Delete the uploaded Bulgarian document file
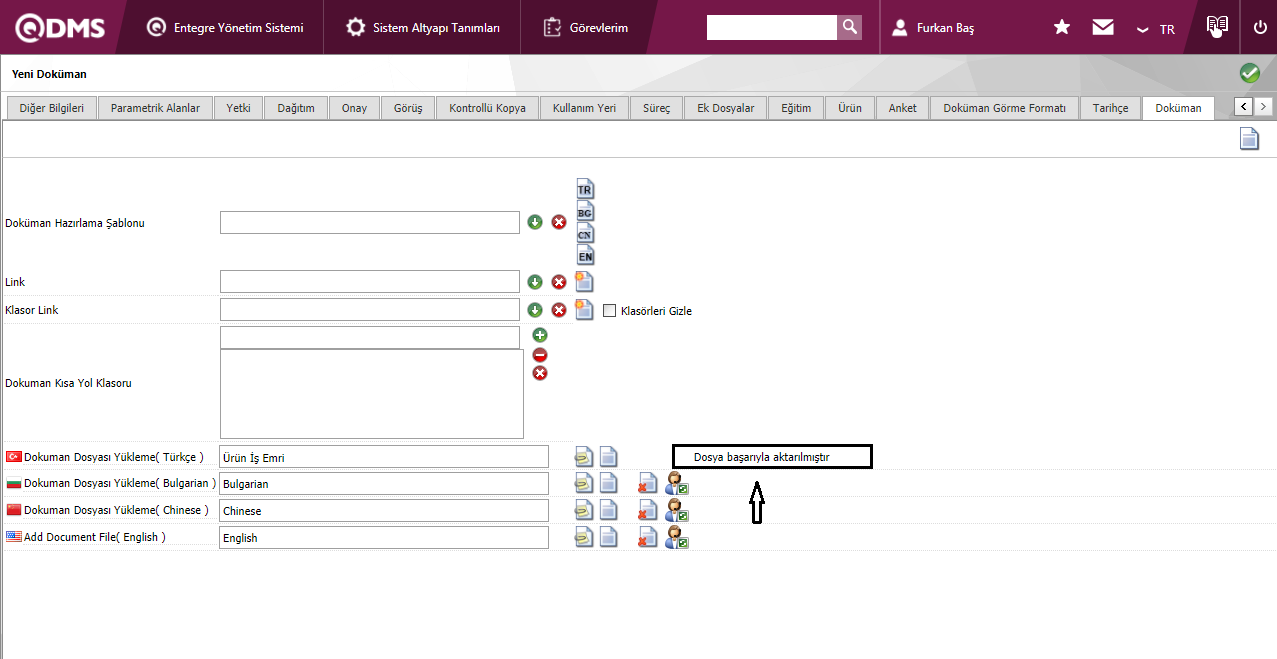 [647, 484]
